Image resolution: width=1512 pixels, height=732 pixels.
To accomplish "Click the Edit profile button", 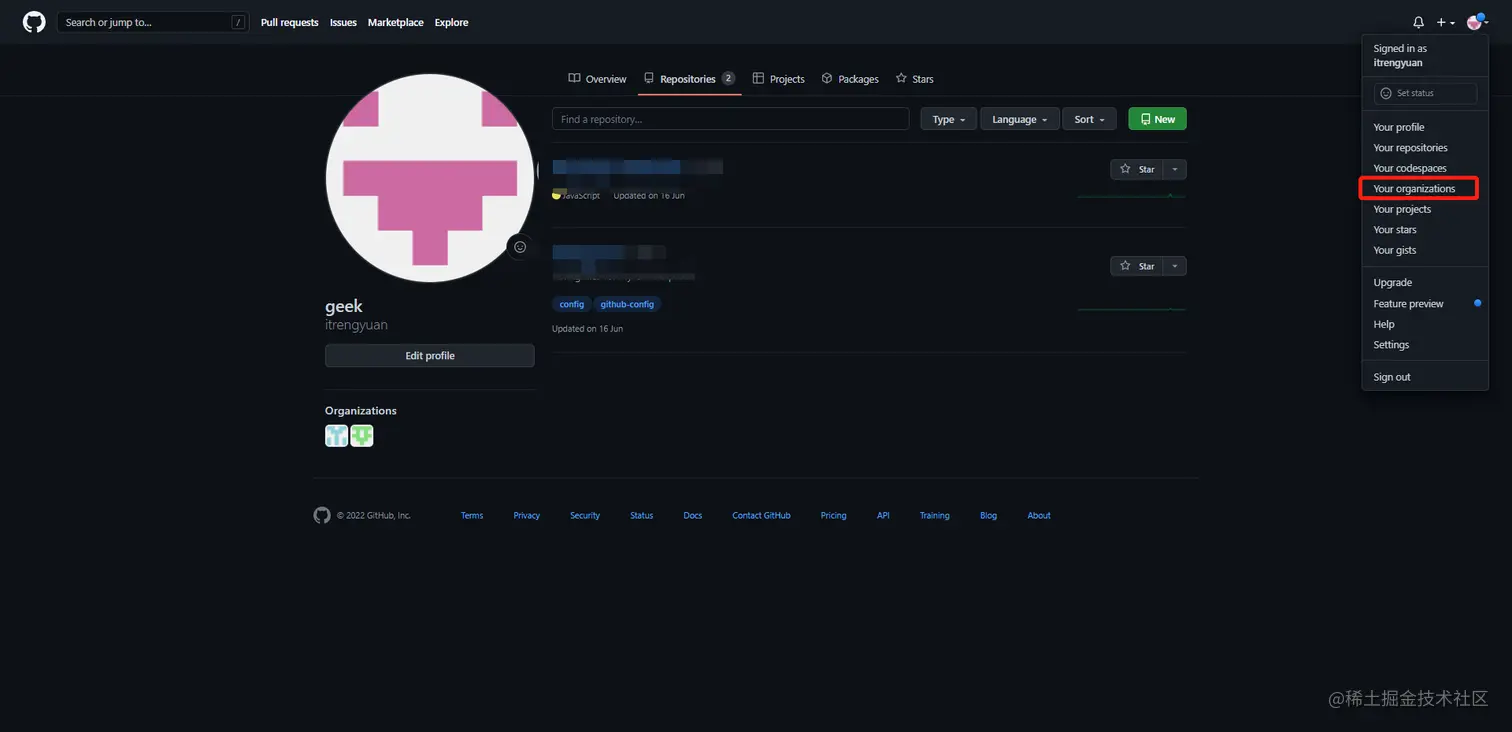I will click(430, 356).
